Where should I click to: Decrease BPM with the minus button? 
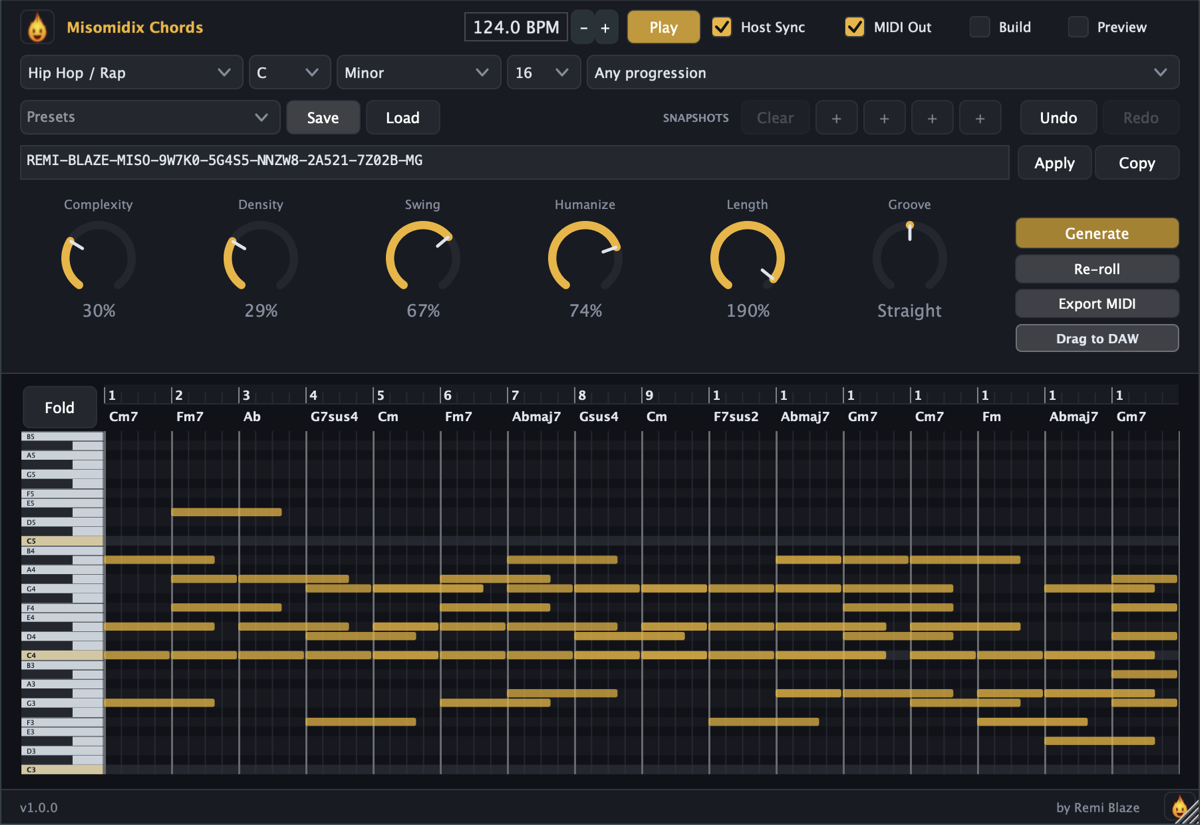tap(584, 28)
